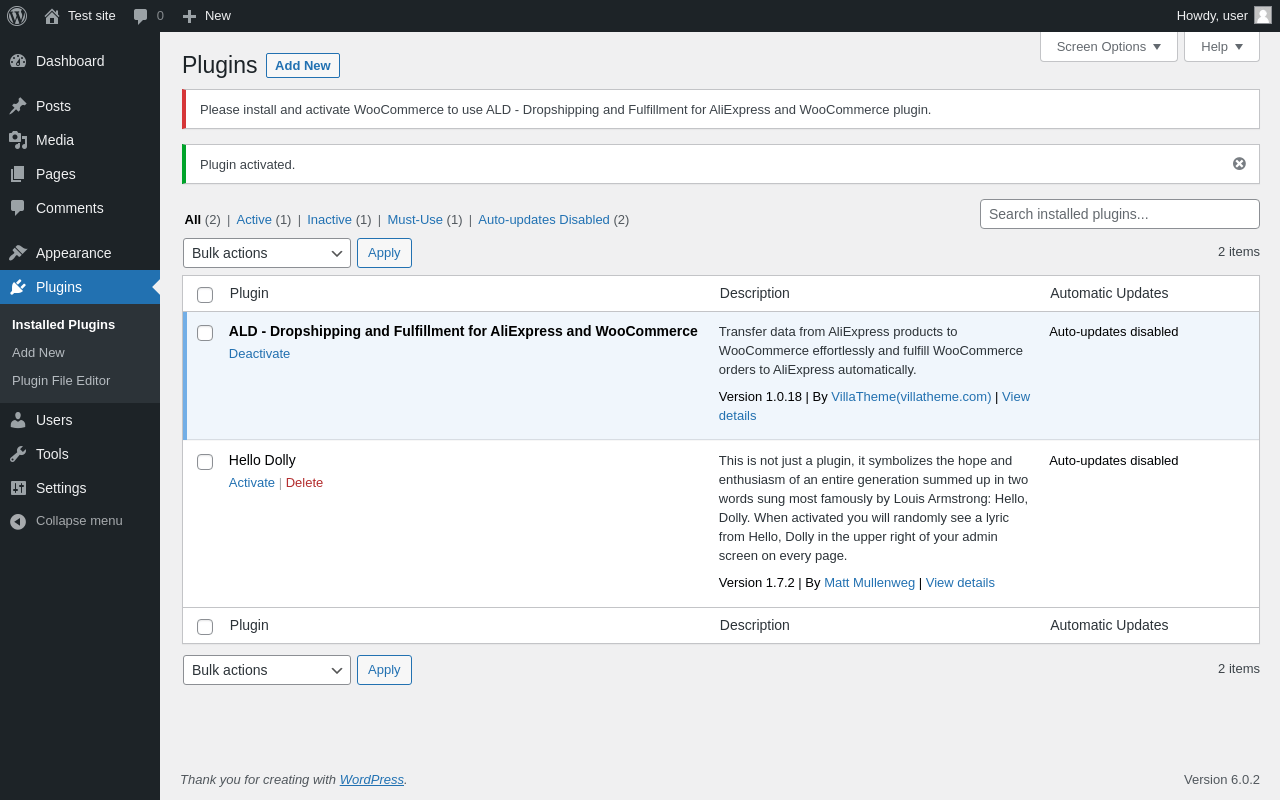This screenshot has width=1280, height=800.
Task: Toggle select-all checkbox in table header
Action: [x=205, y=295]
